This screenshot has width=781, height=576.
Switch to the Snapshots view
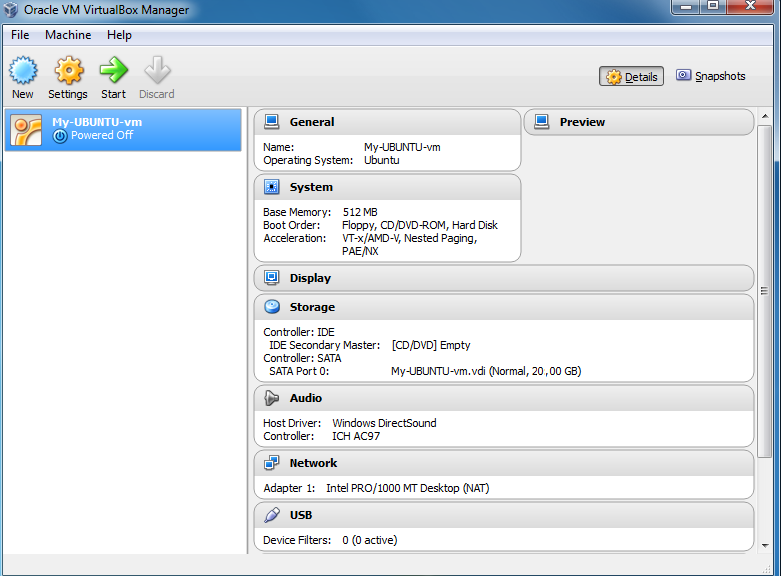711,76
